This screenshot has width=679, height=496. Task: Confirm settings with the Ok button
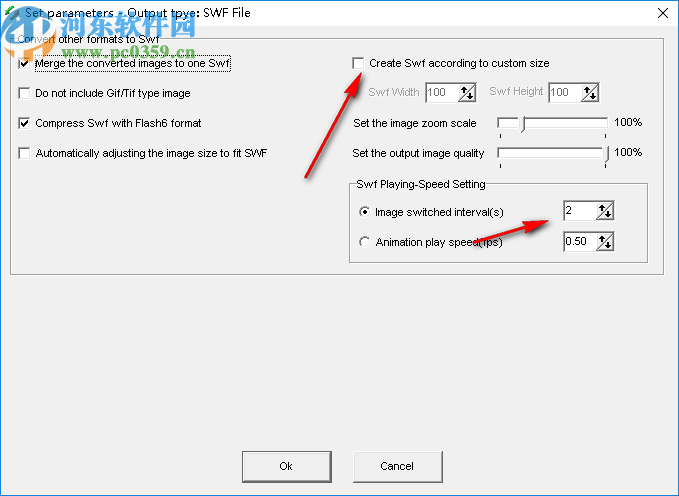click(x=287, y=467)
